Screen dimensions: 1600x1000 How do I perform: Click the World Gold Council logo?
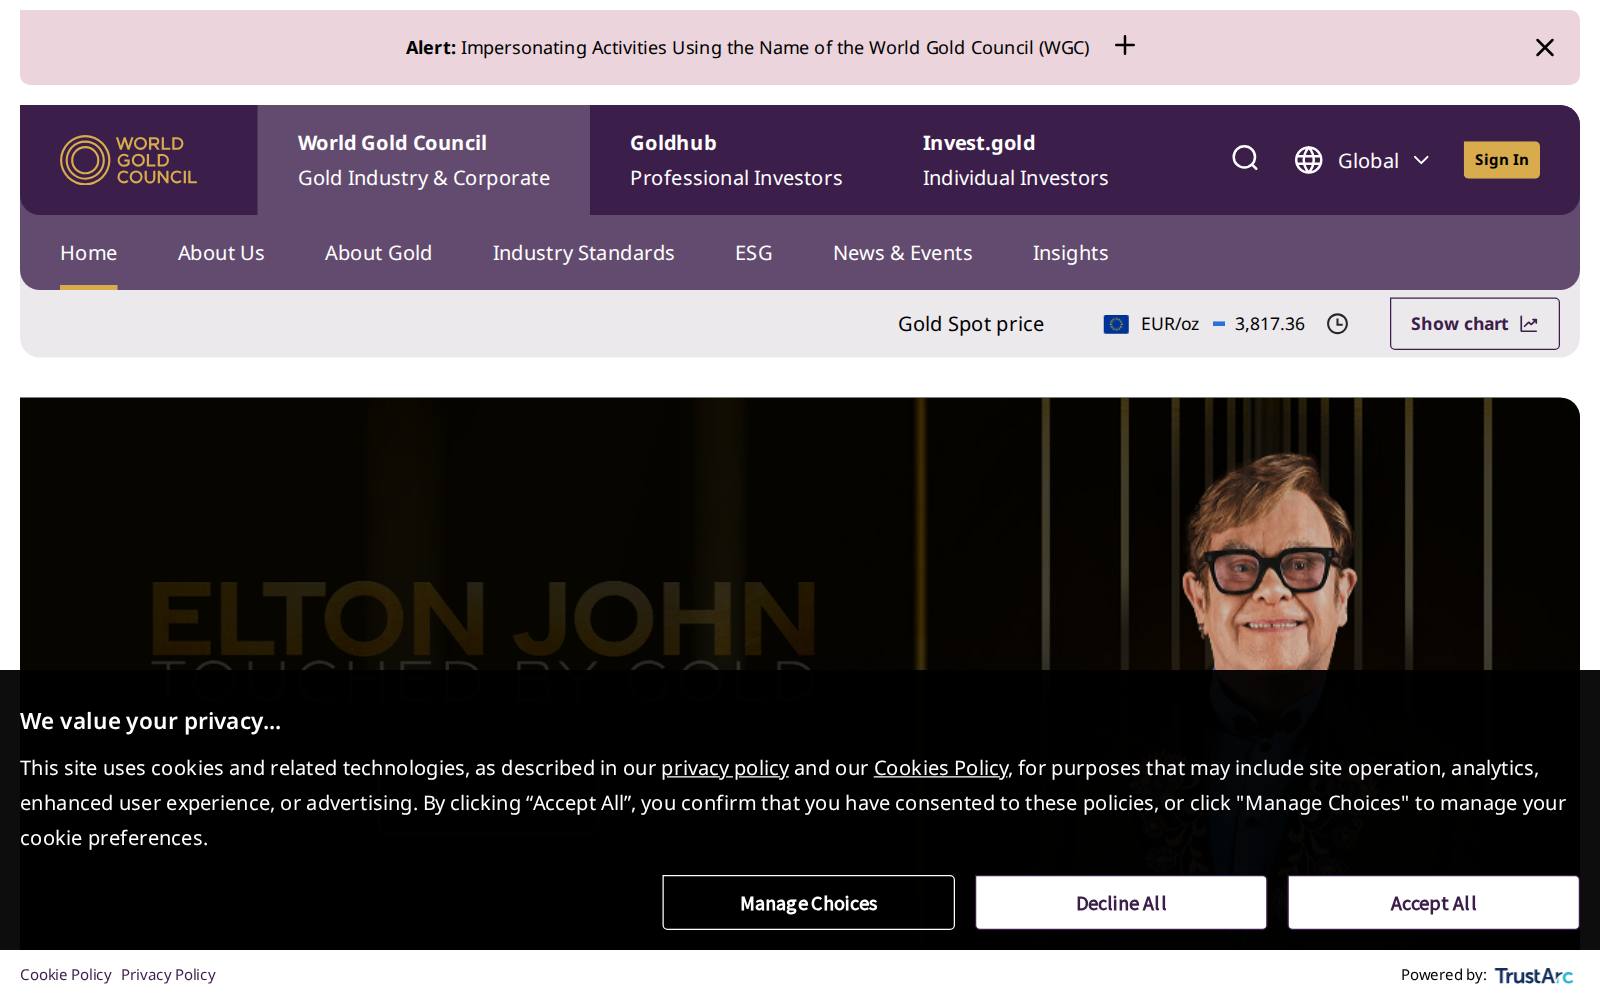(128, 160)
